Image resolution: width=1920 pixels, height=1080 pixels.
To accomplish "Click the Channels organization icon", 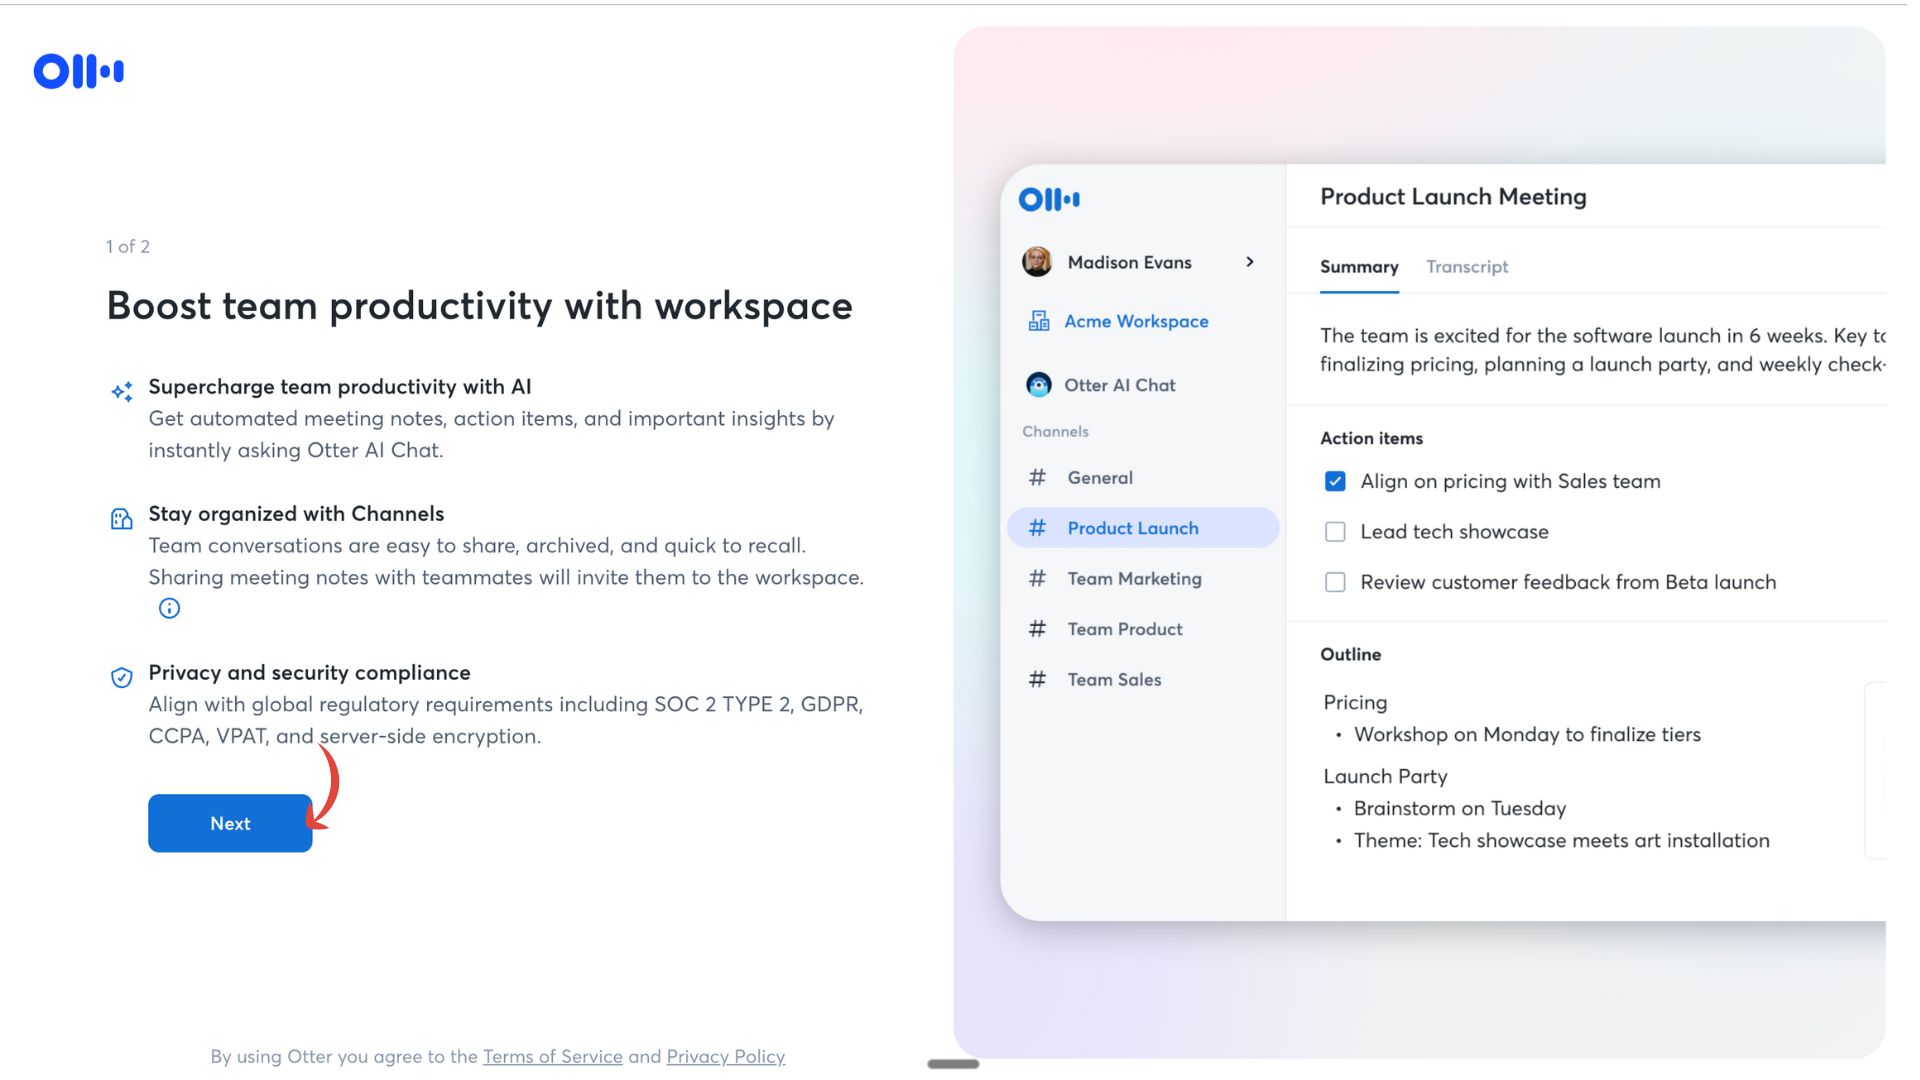I will (121, 518).
